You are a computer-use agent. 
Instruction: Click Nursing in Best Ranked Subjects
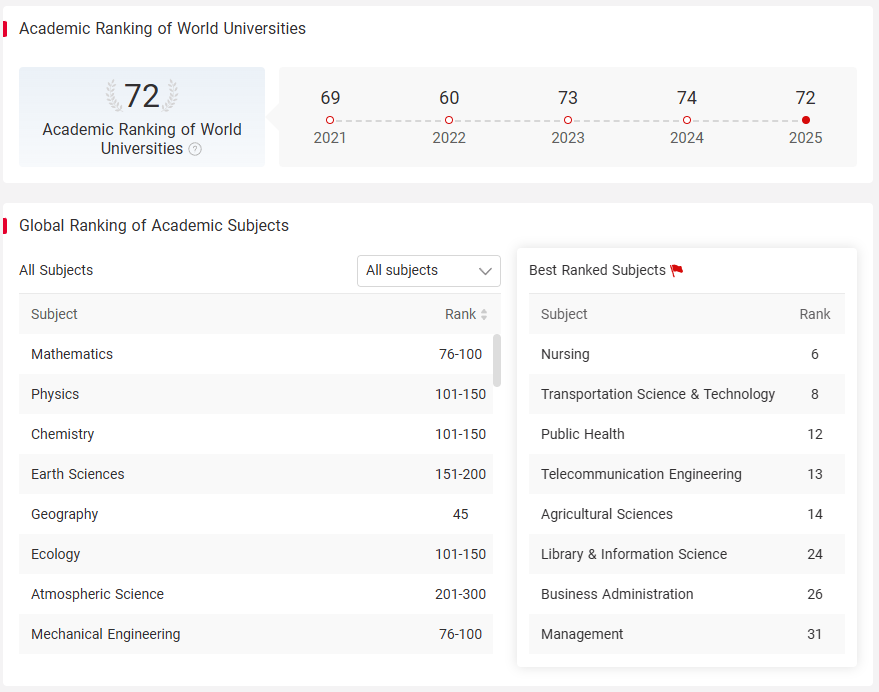tap(565, 354)
